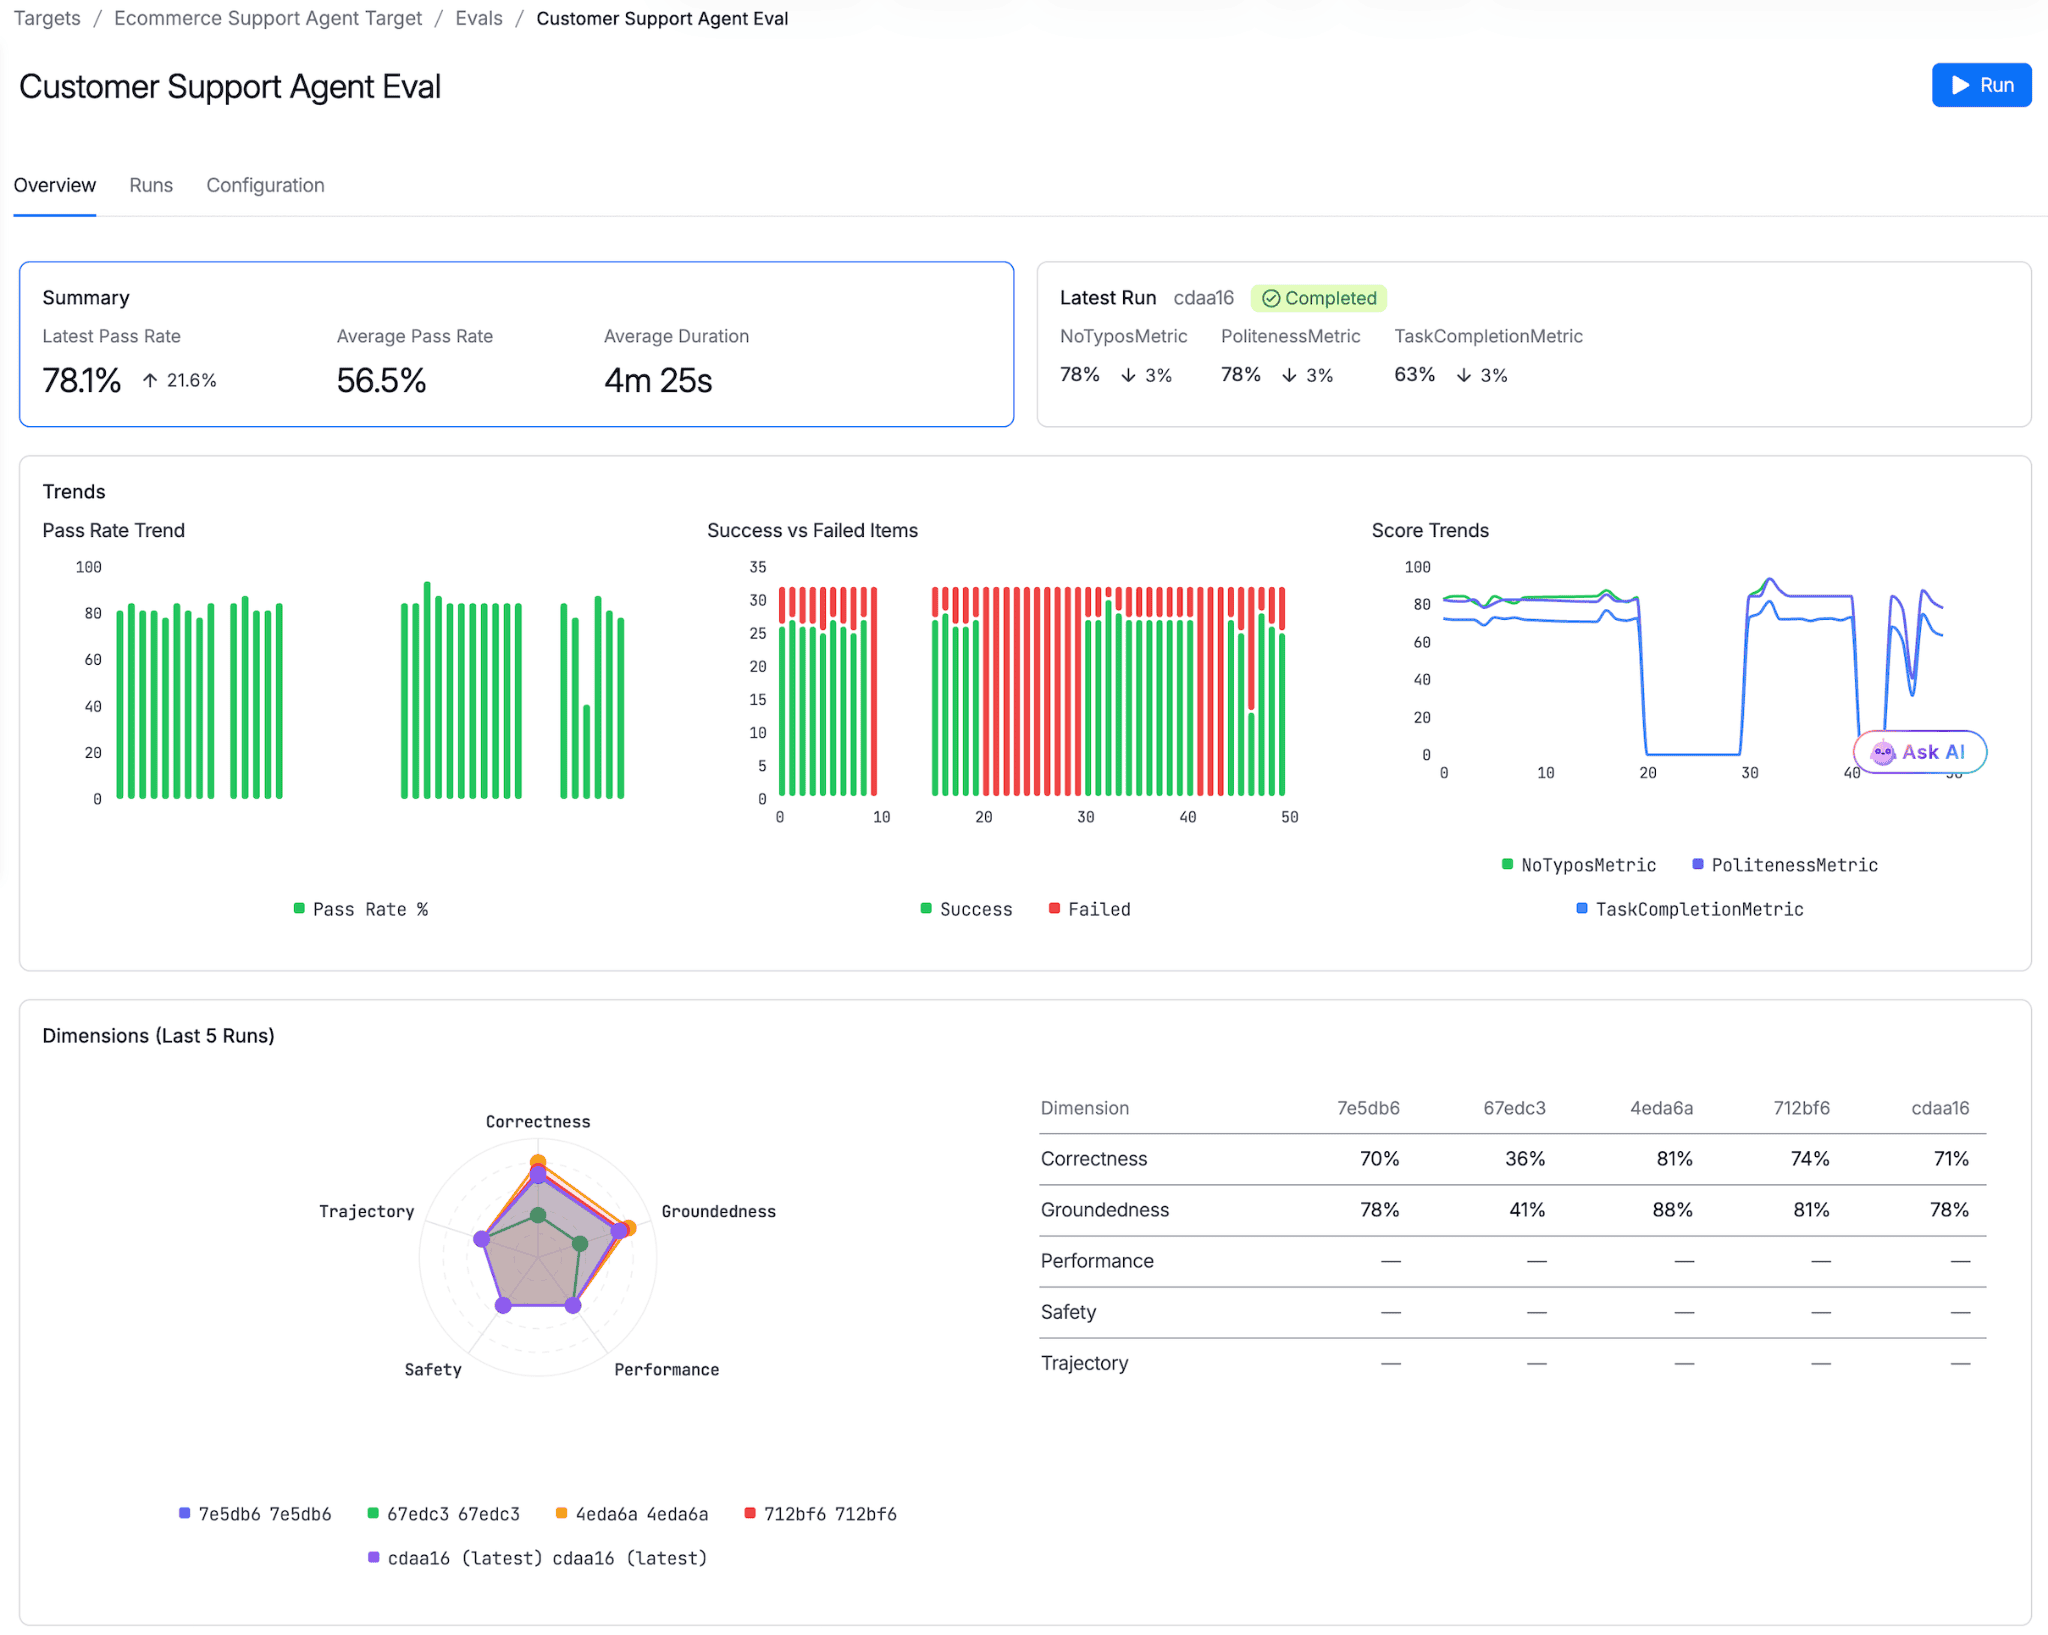Click the Correctness axis label on radar
Image resolution: width=2048 pixels, height=1635 pixels.
[538, 1122]
